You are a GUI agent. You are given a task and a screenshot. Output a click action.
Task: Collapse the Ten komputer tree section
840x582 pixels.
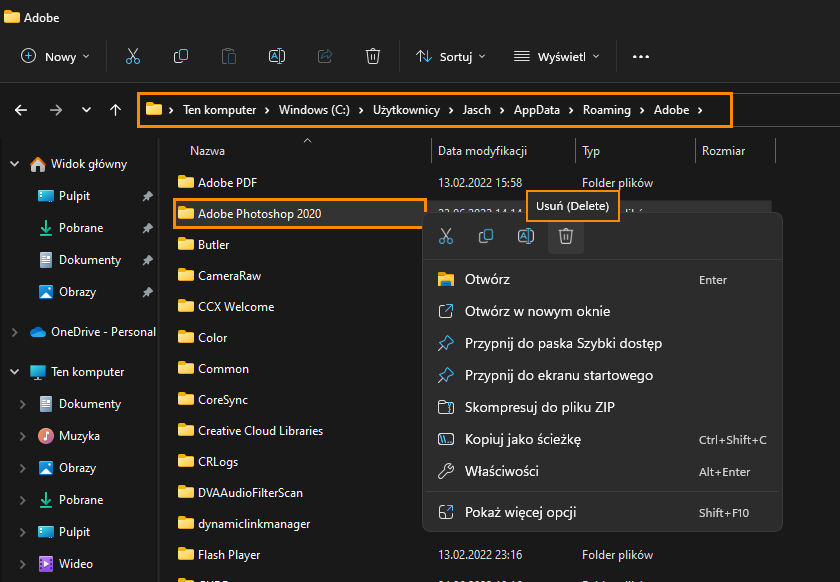click(15, 372)
